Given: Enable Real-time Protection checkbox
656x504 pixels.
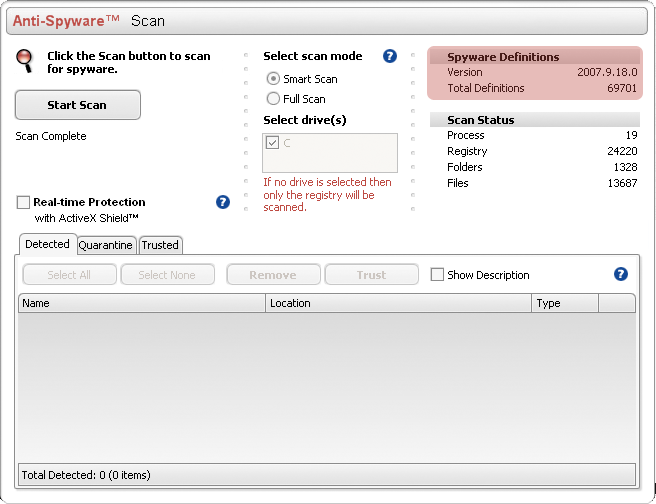Looking at the screenshot, I should click(x=23, y=202).
